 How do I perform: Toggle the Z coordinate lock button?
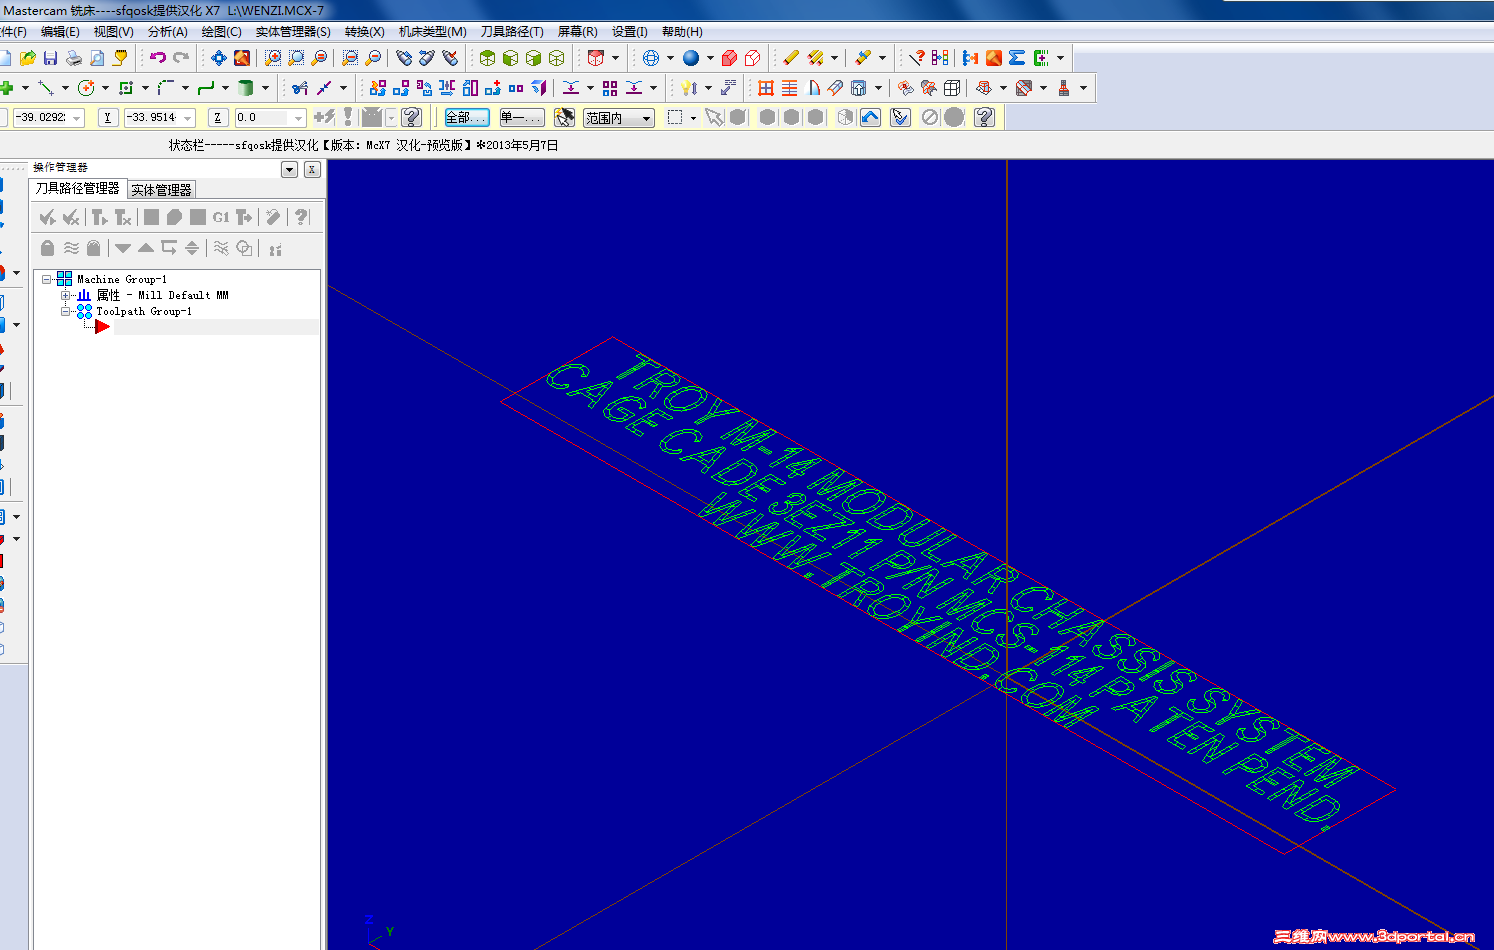(x=218, y=118)
